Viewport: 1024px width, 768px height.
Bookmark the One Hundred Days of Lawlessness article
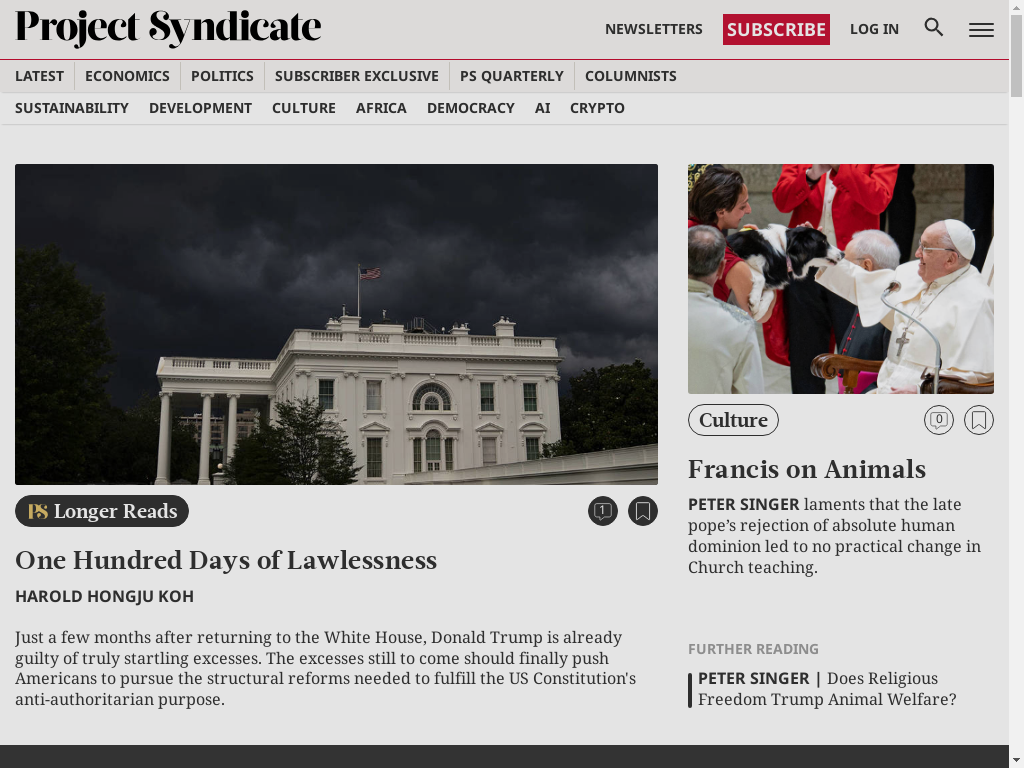(x=643, y=511)
